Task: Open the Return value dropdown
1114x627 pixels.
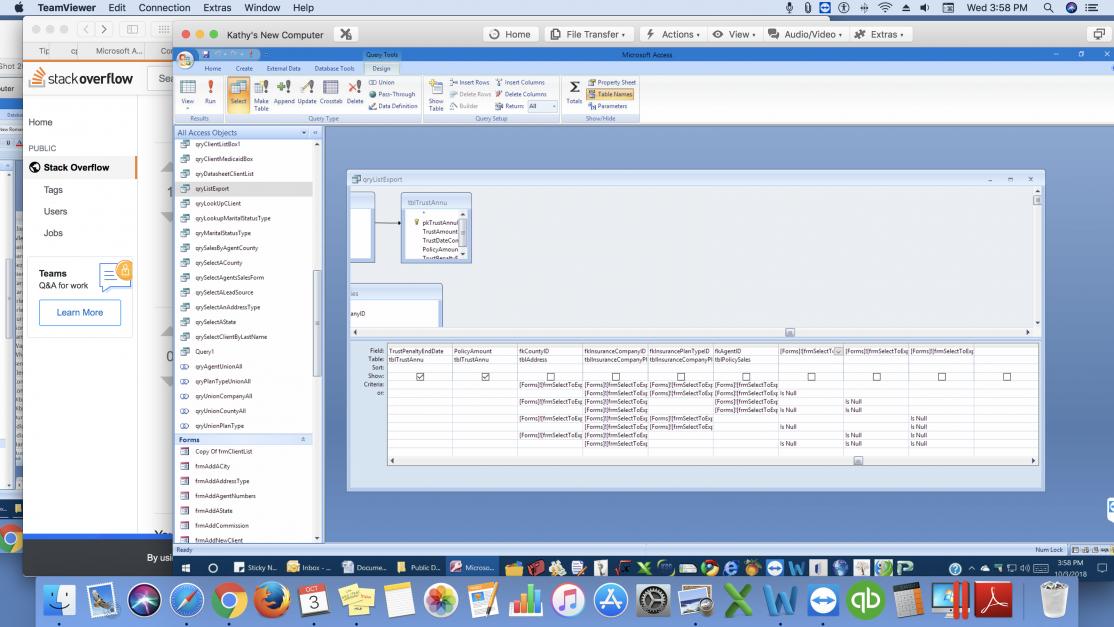Action: 554,106
